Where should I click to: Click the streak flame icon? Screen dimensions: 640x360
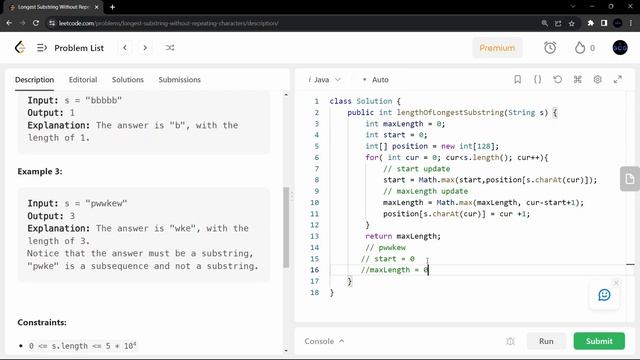pos(580,48)
